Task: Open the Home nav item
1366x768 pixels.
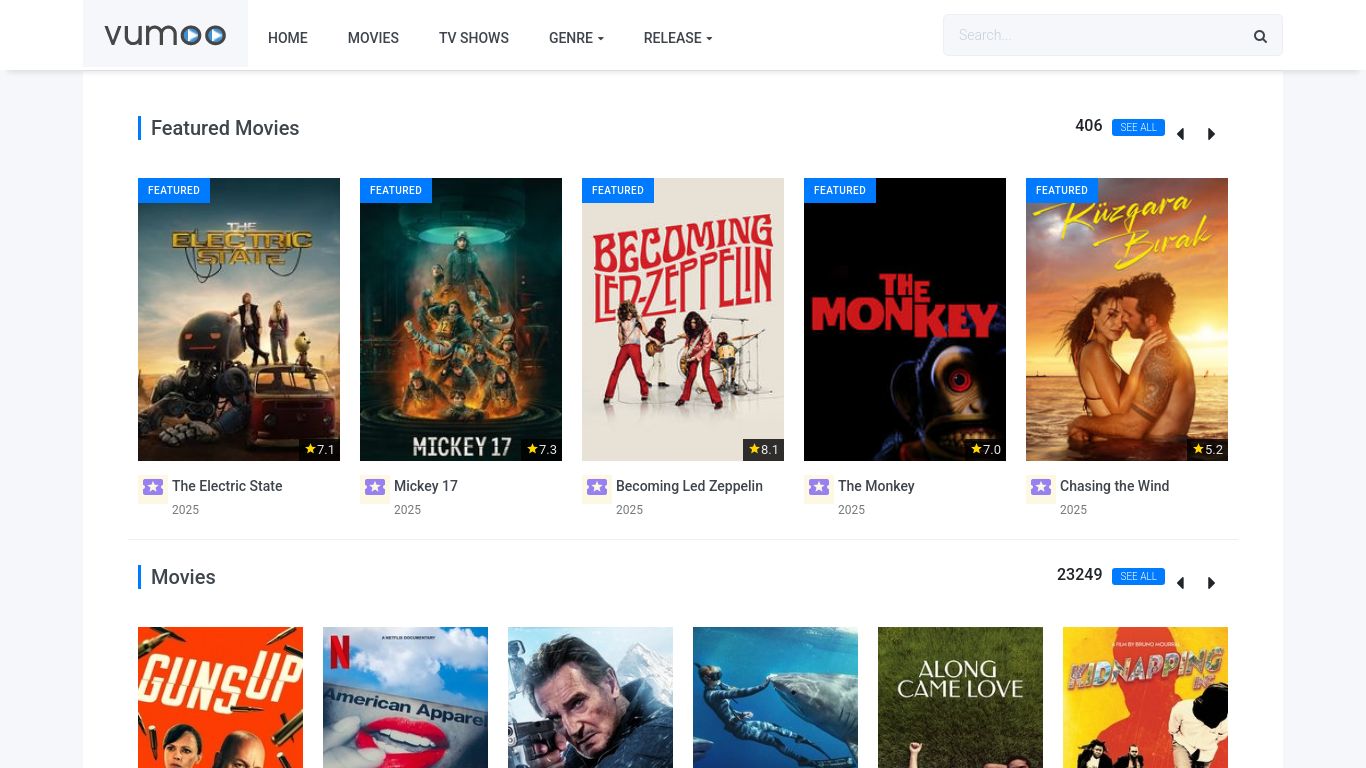Action: coord(288,38)
